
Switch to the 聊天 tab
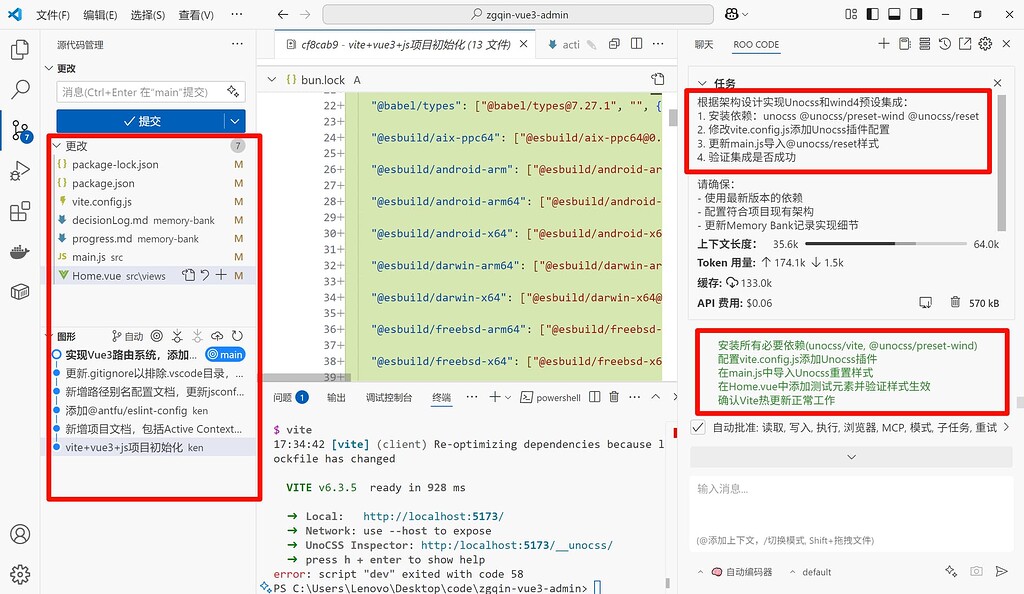[x=703, y=44]
